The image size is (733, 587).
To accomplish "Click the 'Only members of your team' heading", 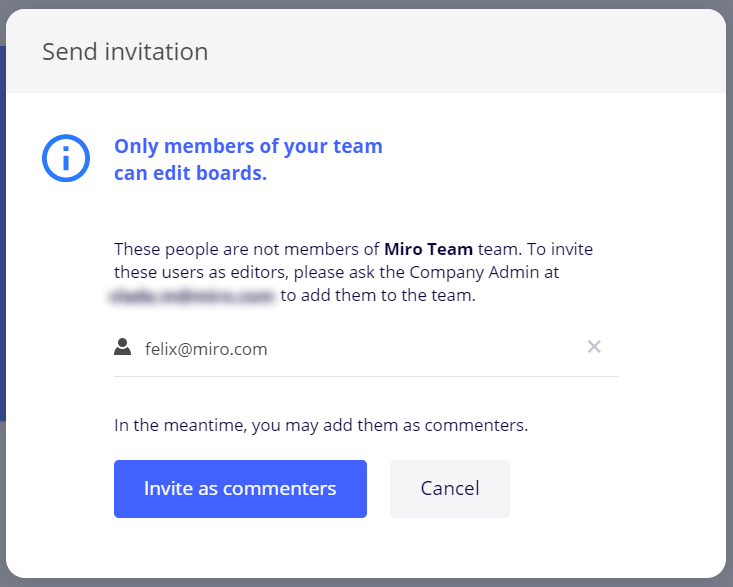I will pos(248,146).
